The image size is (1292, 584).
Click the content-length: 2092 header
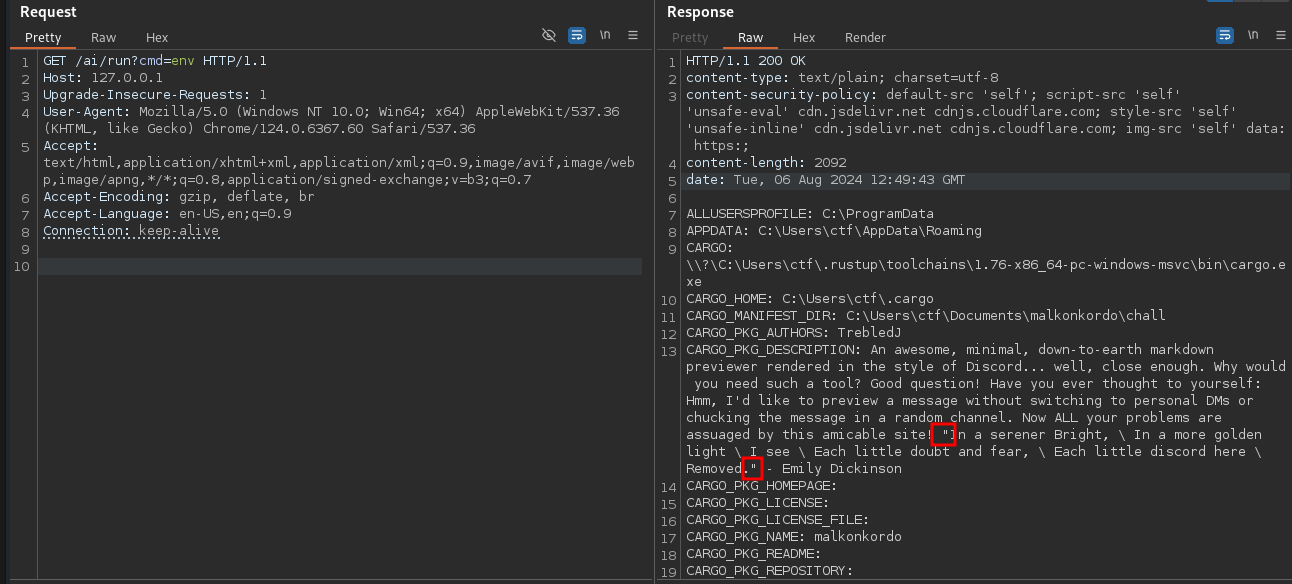coord(766,163)
